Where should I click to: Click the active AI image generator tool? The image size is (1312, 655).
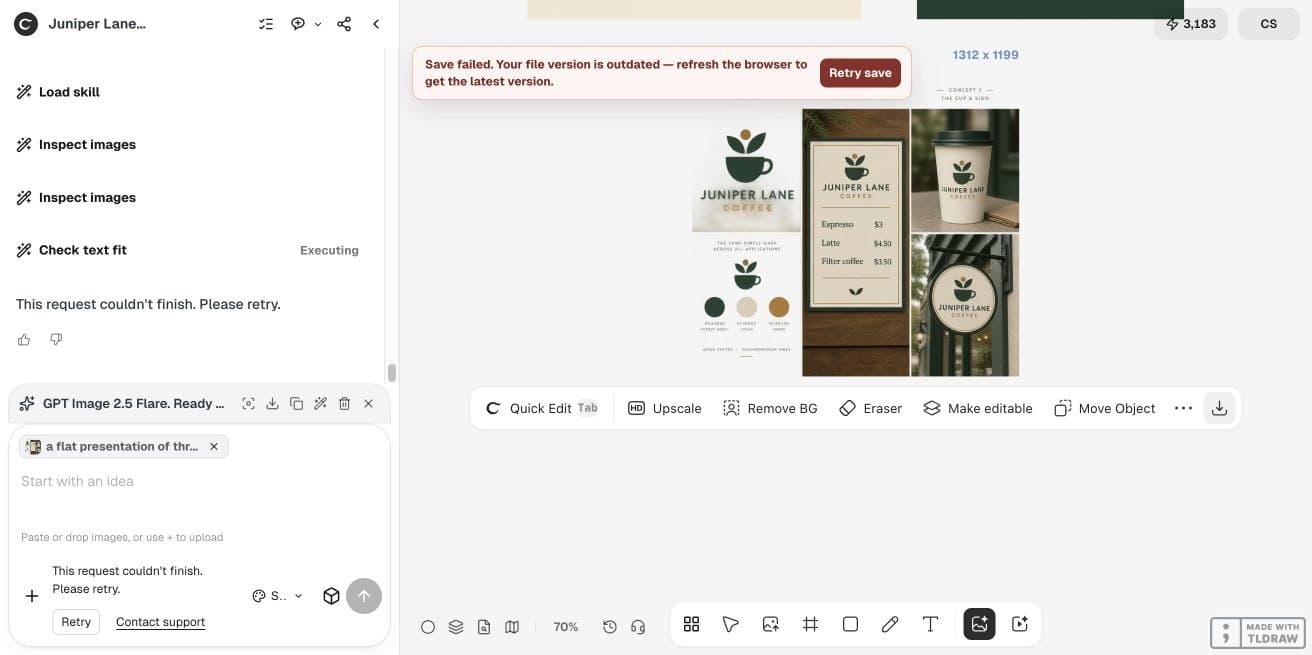tap(979, 624)
